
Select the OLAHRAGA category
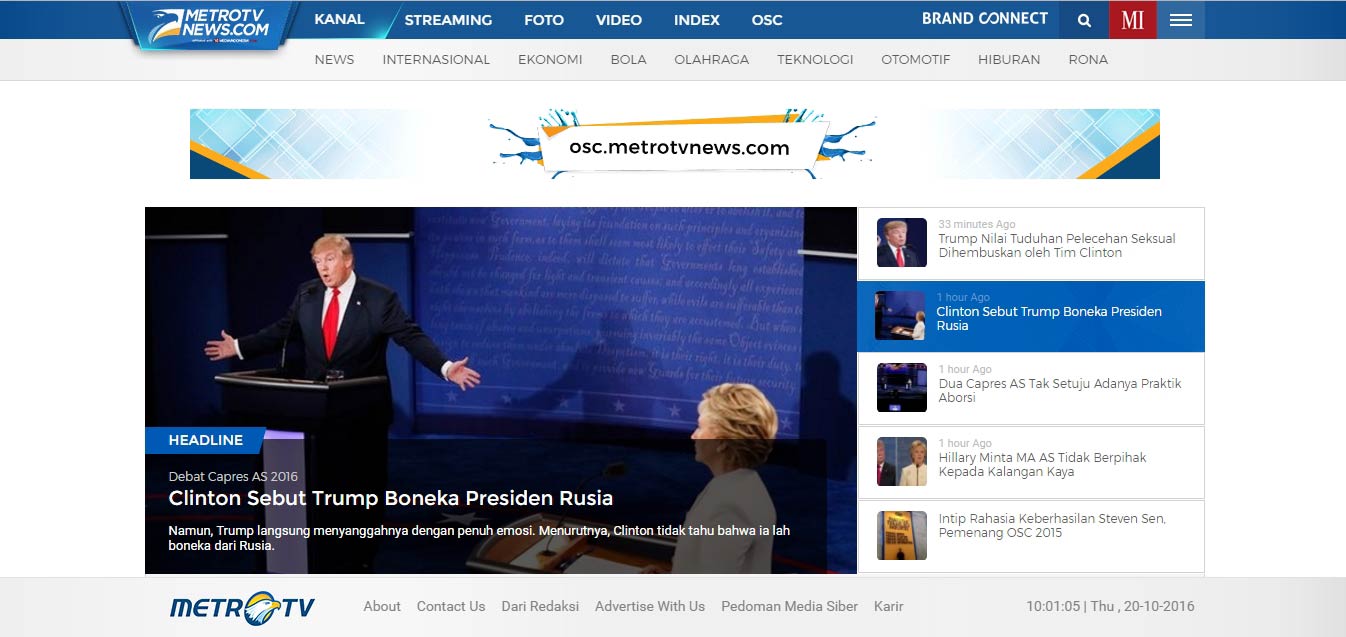[x=712, y=60]
